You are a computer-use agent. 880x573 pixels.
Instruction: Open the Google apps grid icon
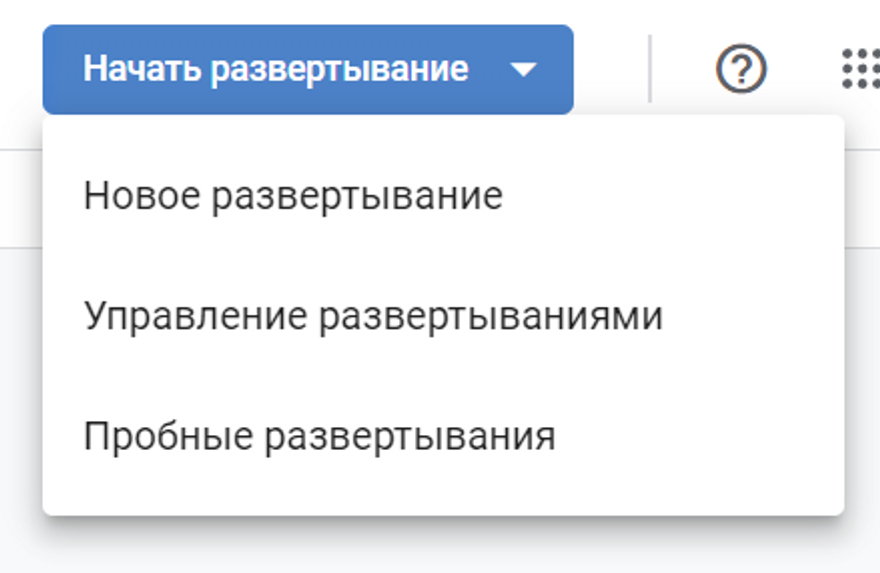[x=860, y=69]
